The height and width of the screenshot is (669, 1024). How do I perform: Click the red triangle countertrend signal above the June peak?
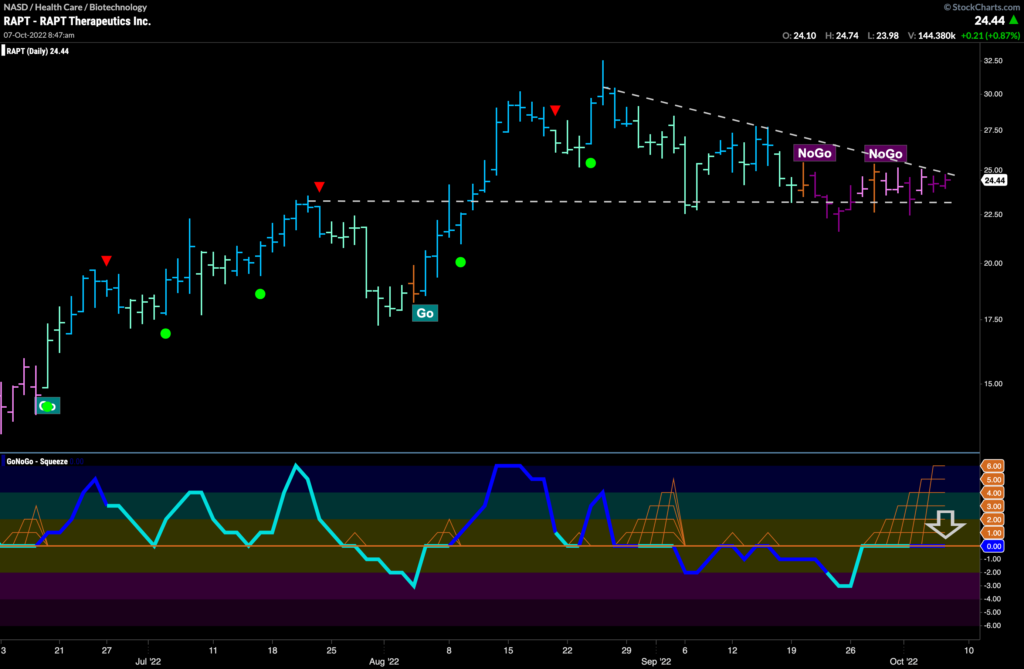(x=106, y=260)
